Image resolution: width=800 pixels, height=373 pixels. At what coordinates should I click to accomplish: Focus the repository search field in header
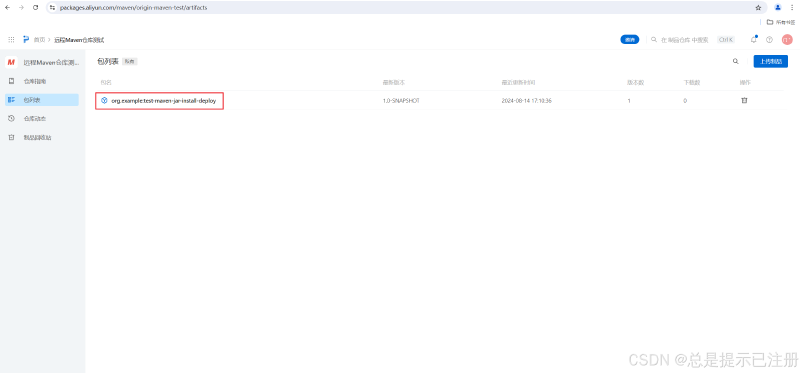click(684, 40)
